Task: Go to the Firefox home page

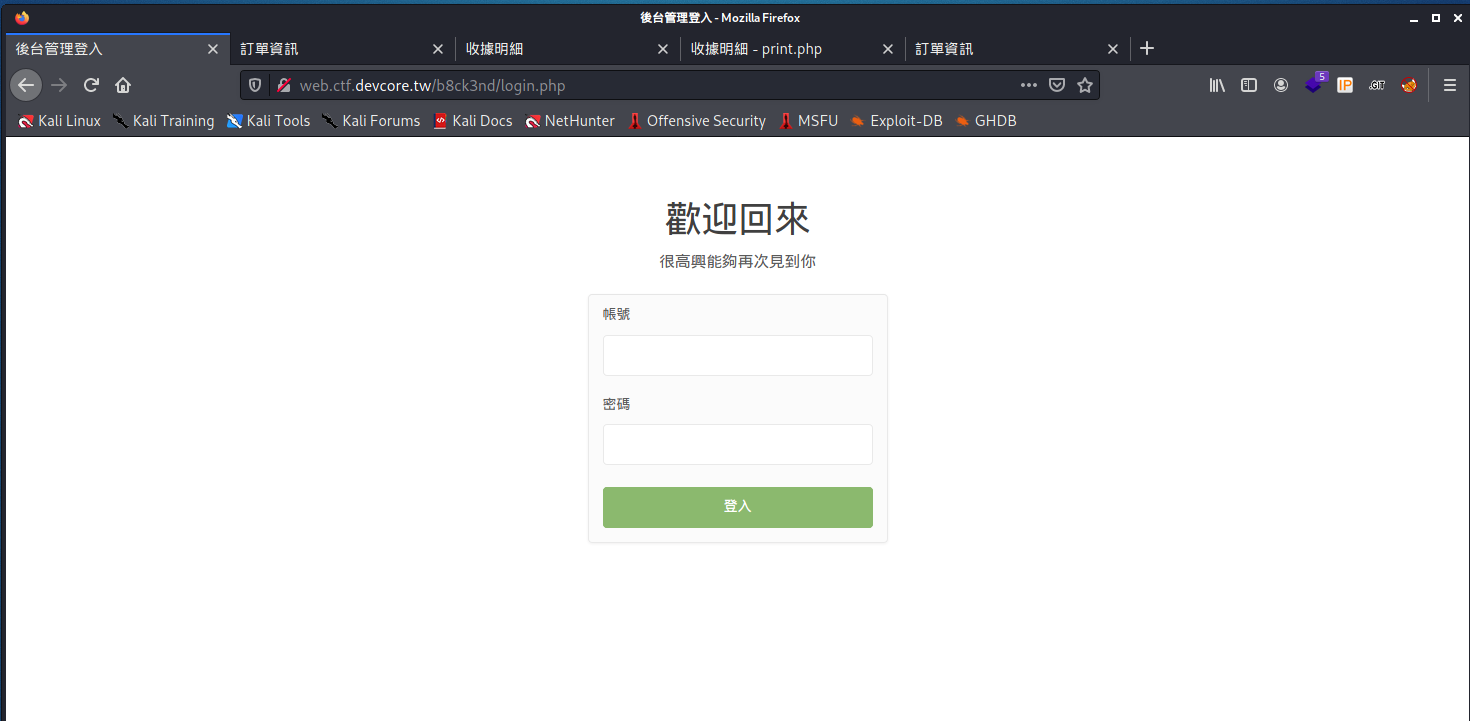Action: pyautogui.click(x=123, y=85)
